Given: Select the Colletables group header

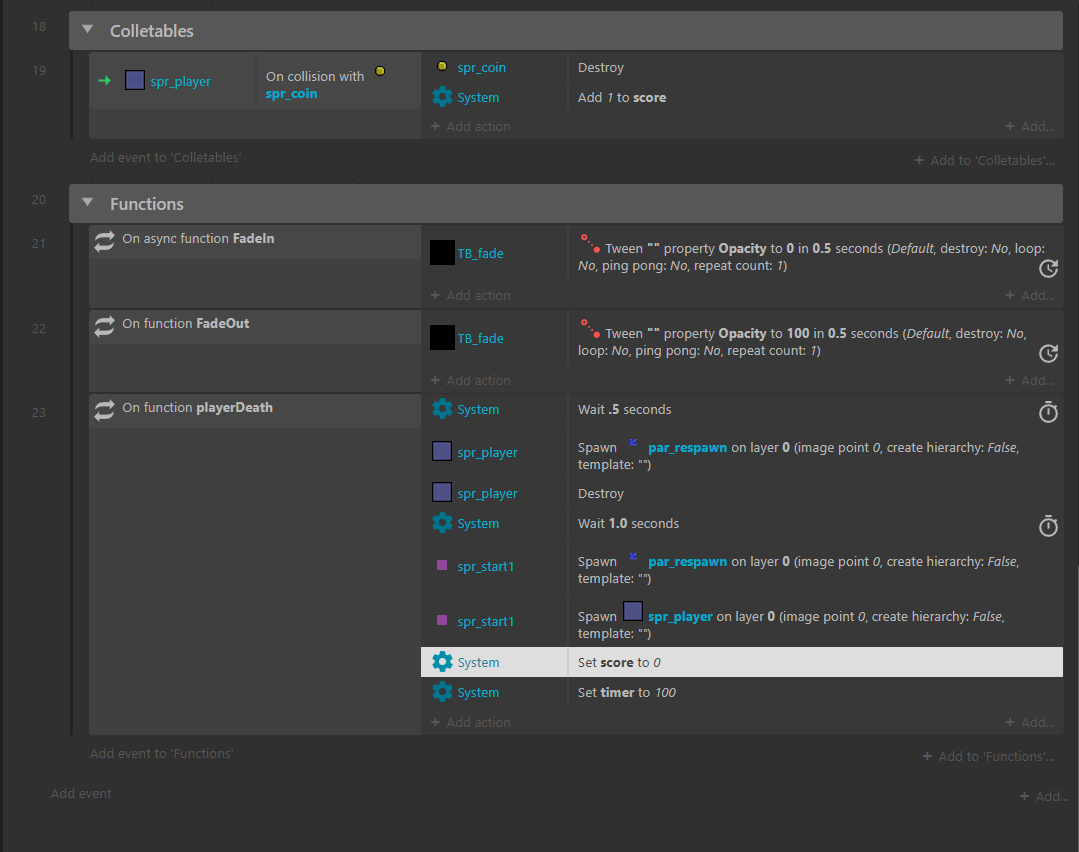Looking at the screenshot, I should (566, 30).
